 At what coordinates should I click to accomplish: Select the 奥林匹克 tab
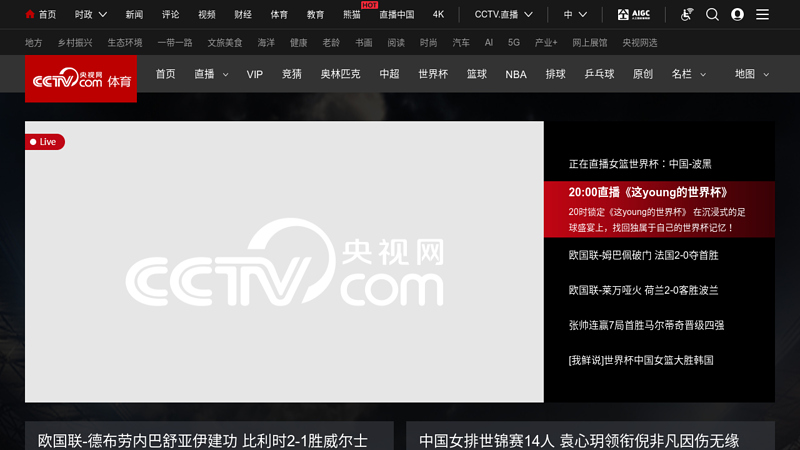pyautogui.click(x=340, y=74)
